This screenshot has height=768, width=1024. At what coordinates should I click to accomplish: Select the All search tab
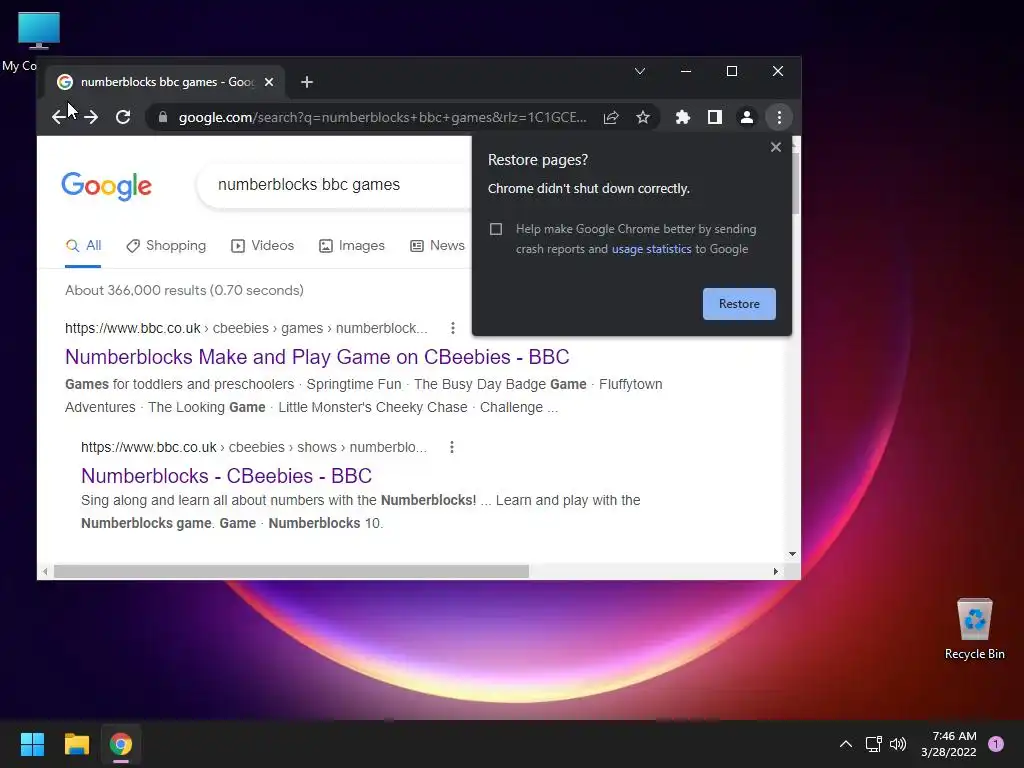click(84, 246)
